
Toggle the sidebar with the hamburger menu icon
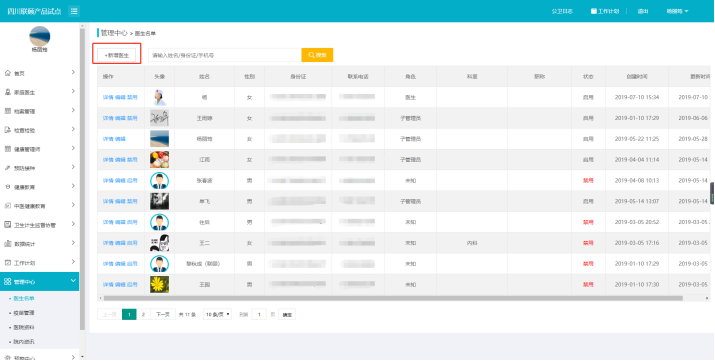[x=74, y=11]
